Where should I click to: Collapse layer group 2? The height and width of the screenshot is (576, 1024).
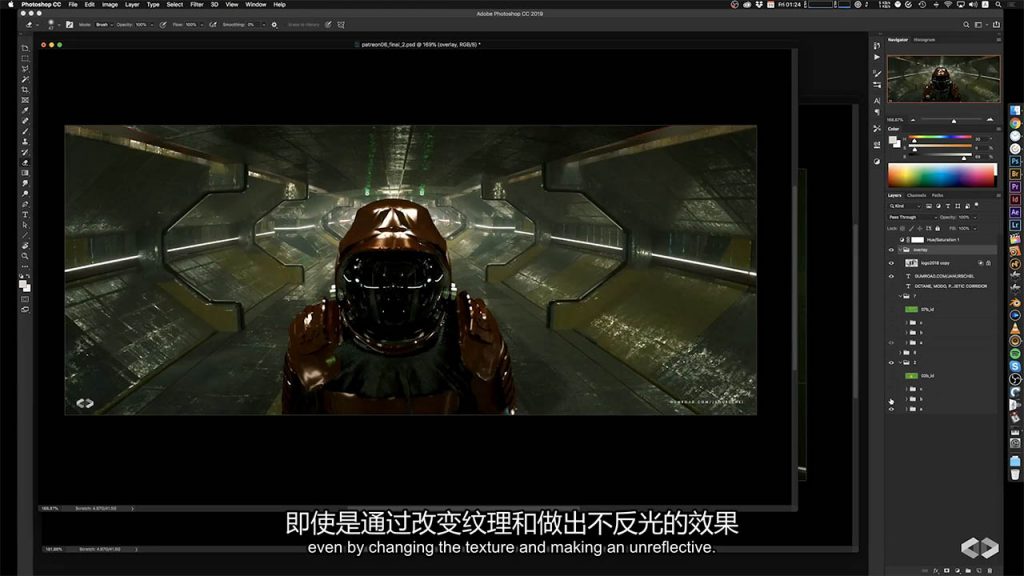click(x=900, y=362)
